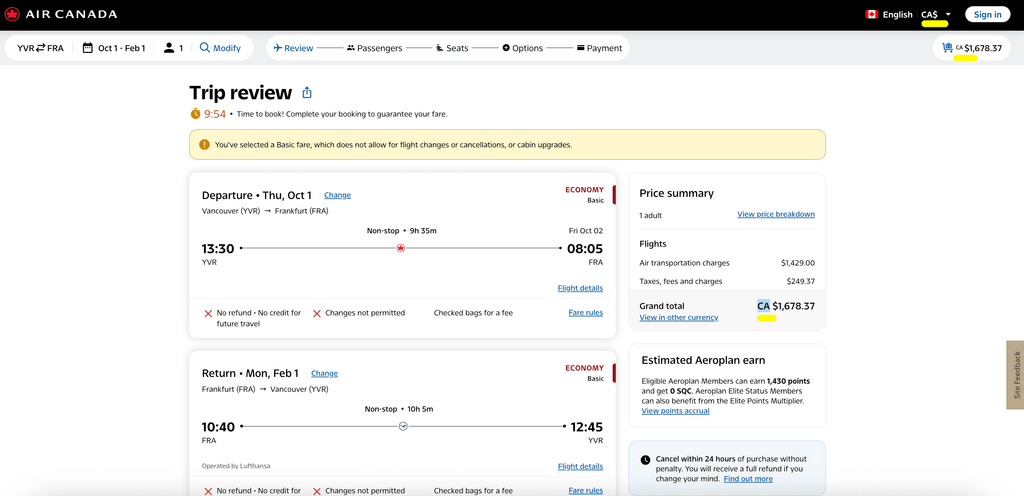Select English language option
This screenshot has width=1024, height=496.
(897, 14)
